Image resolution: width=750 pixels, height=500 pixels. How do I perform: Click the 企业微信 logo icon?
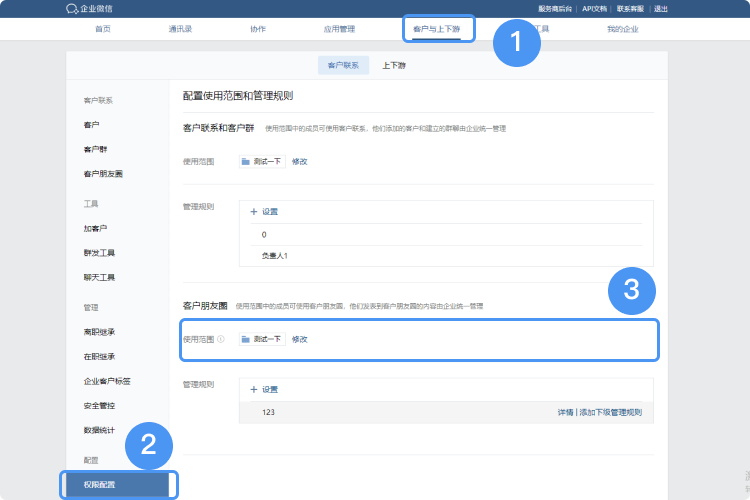[x=71, y=8]
